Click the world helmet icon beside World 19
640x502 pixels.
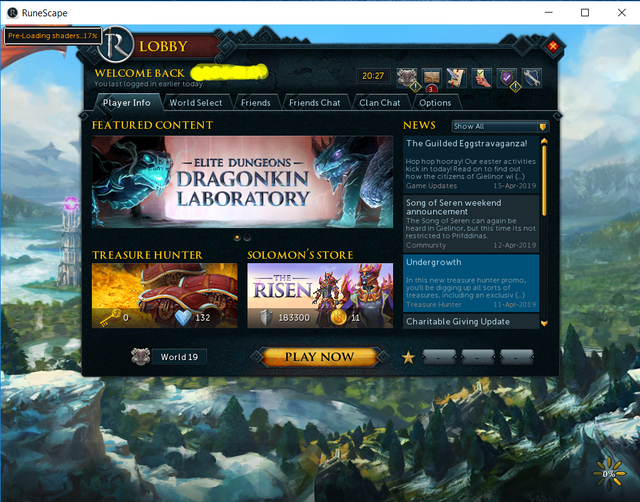pyautogui.click(x=141, y=357)
